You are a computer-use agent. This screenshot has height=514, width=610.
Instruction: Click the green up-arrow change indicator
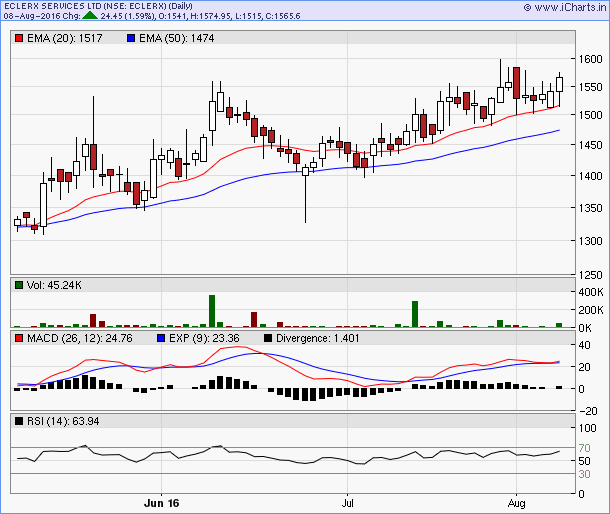pyautogui.click(x=90, y=16)
